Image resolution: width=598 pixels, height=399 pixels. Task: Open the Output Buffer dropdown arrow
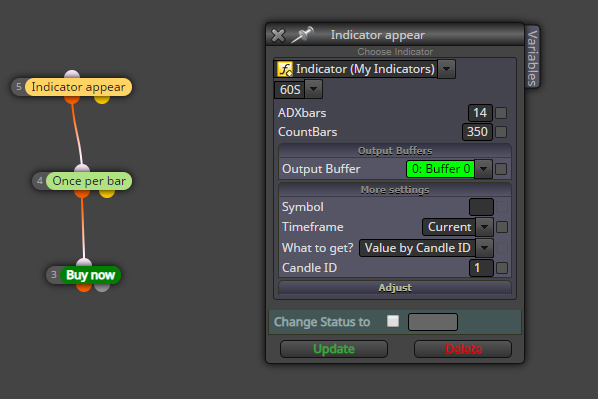tap(484, 169)
